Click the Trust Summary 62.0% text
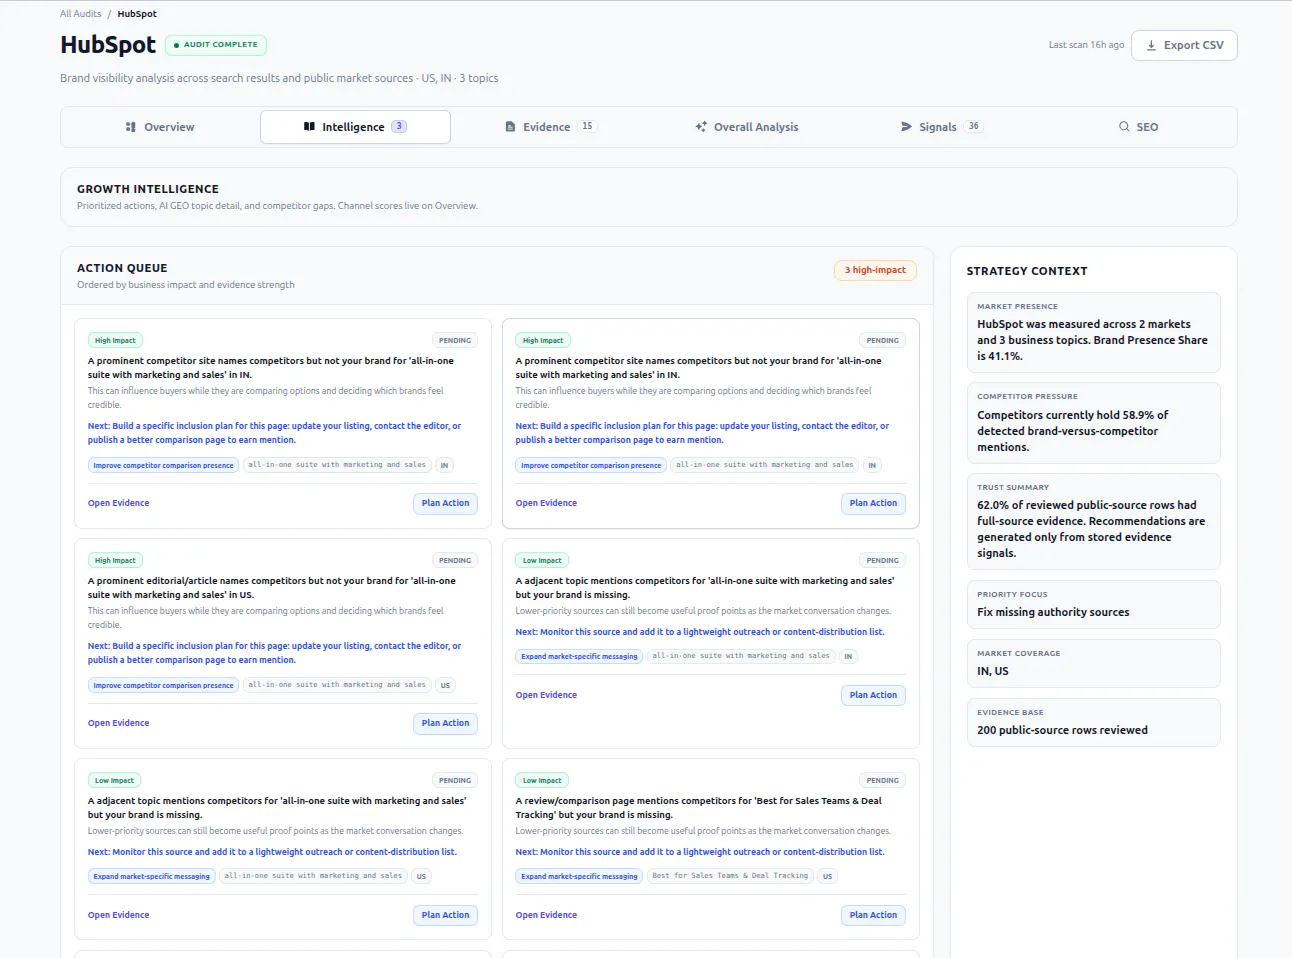Viewport: 1292px width, 958px height. (x=1091, y=529)
